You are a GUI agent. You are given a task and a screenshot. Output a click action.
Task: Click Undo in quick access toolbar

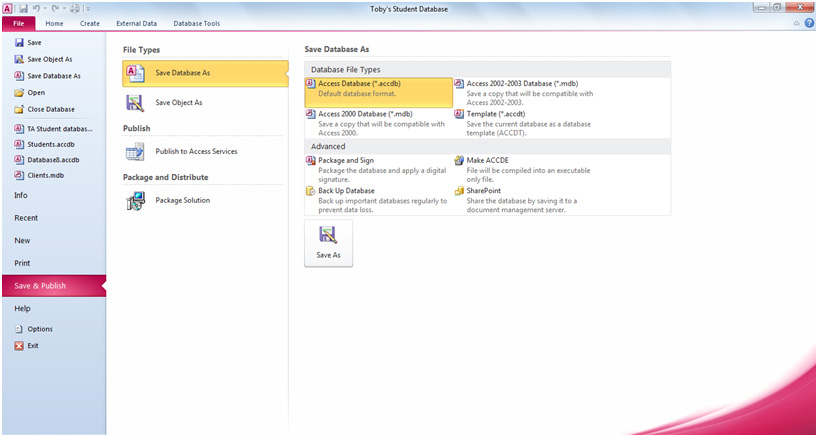tap(37, 9)
